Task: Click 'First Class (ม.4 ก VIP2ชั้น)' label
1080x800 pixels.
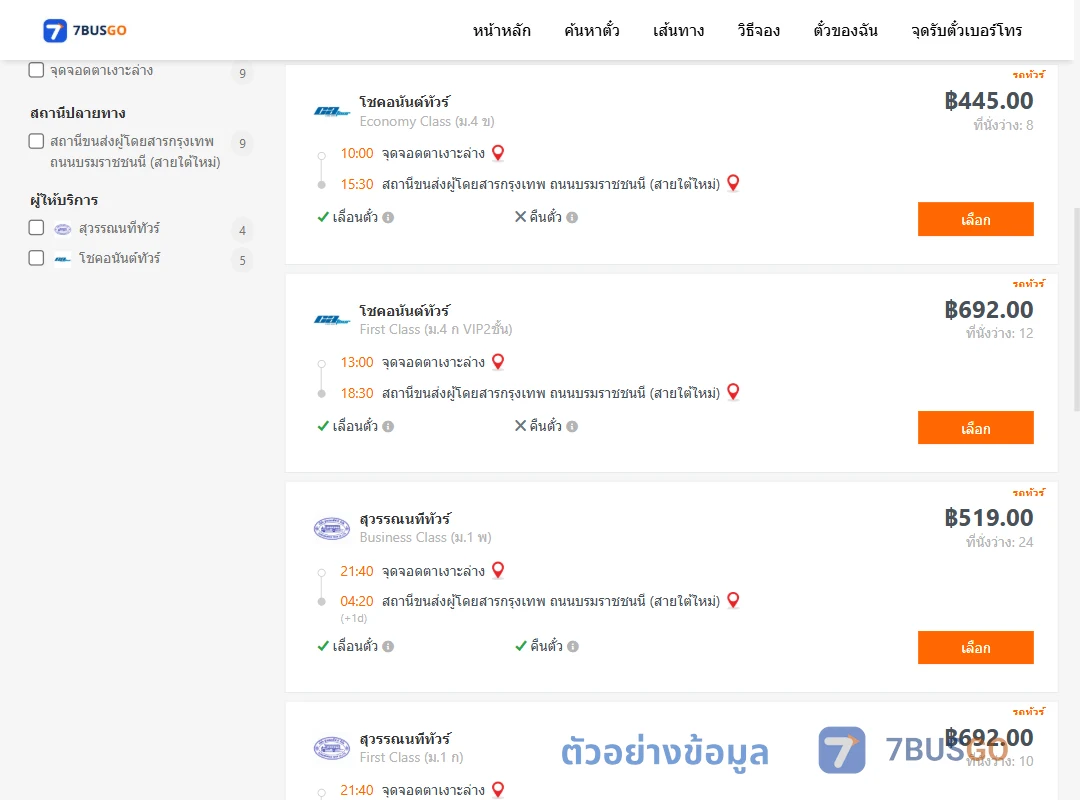Action: [x=436, y=329]
